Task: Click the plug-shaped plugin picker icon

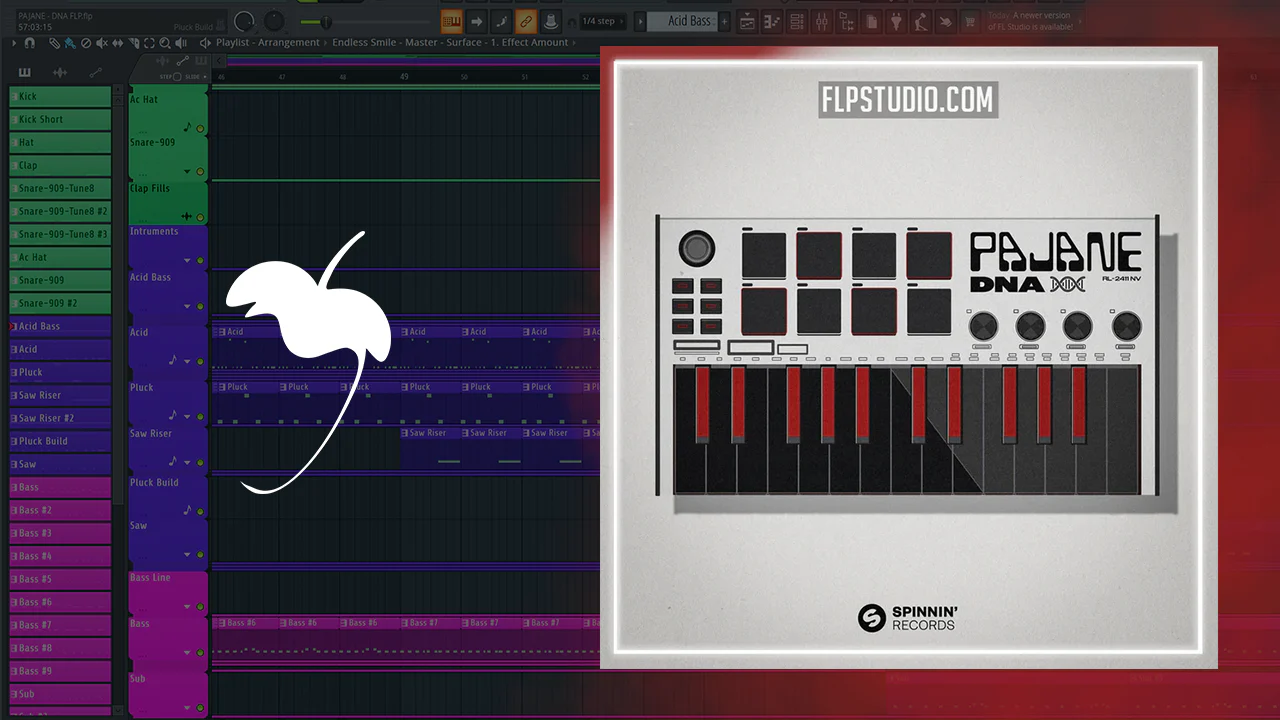Action: coord(896,21)
